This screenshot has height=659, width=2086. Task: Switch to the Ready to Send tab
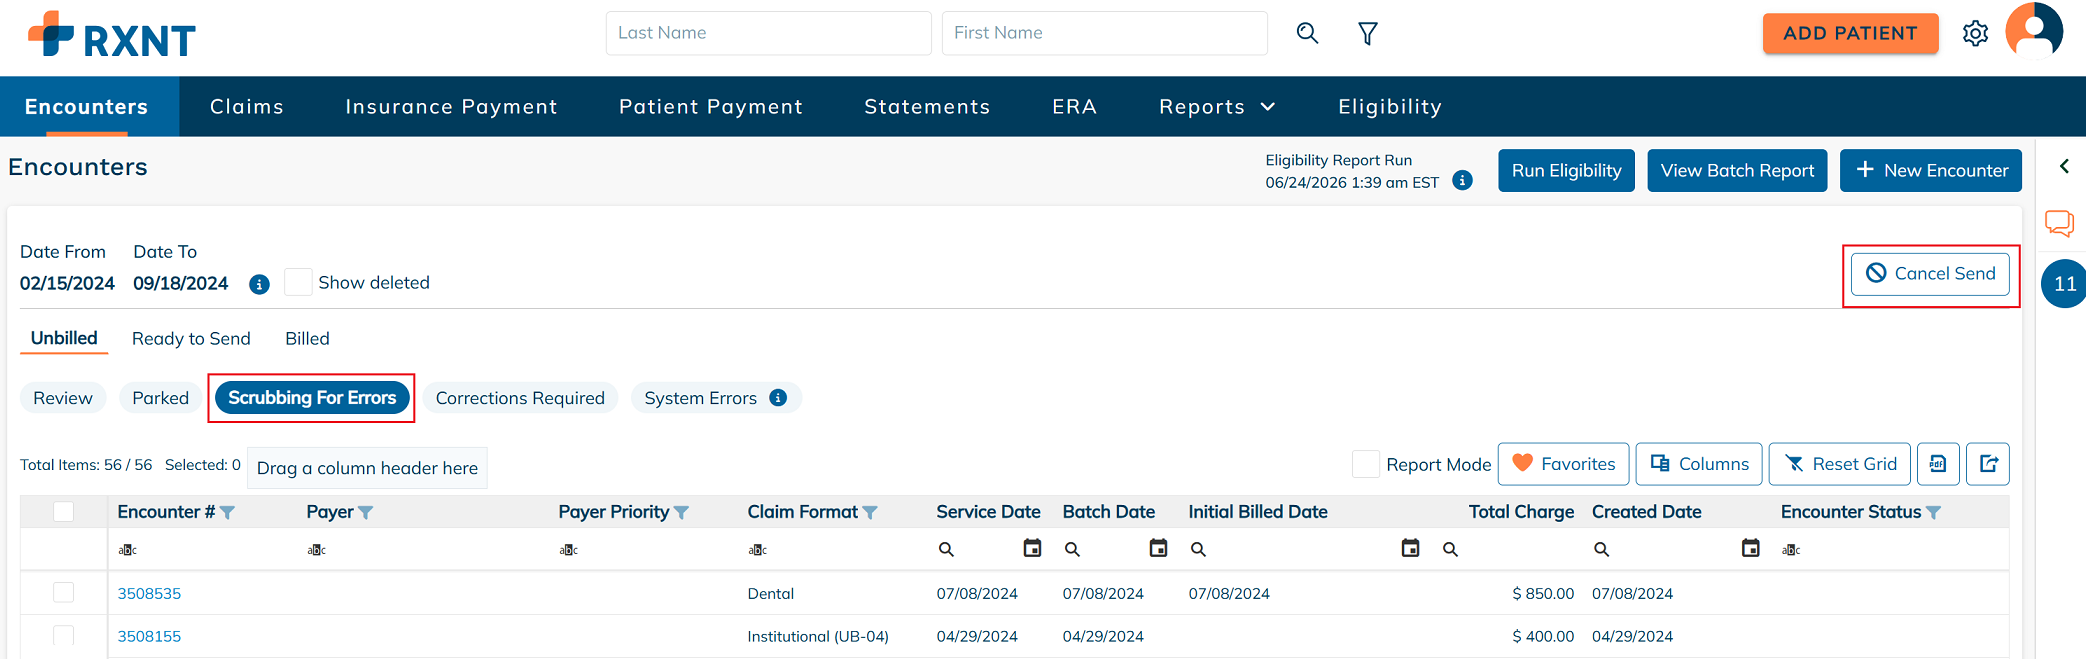click(191, 339)
